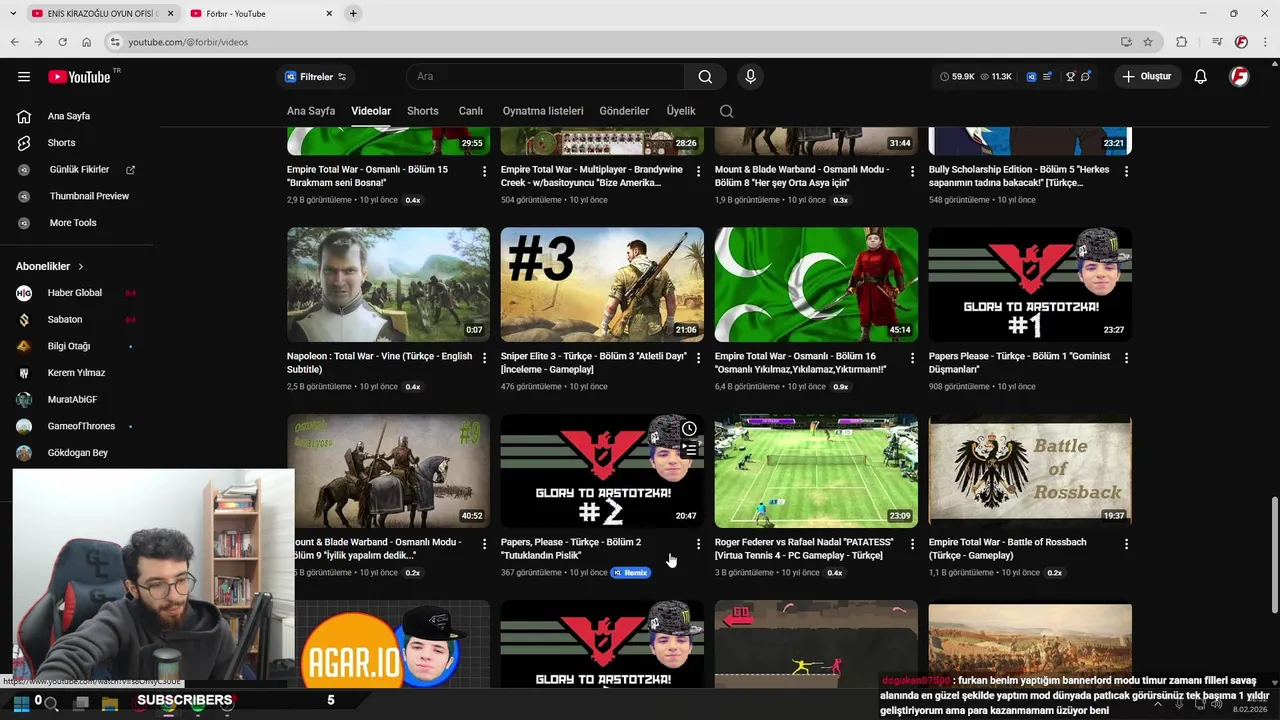
Task: Click Watch Later clock on Papers Please Bölüm 2
Action: (x=689, y=429)
